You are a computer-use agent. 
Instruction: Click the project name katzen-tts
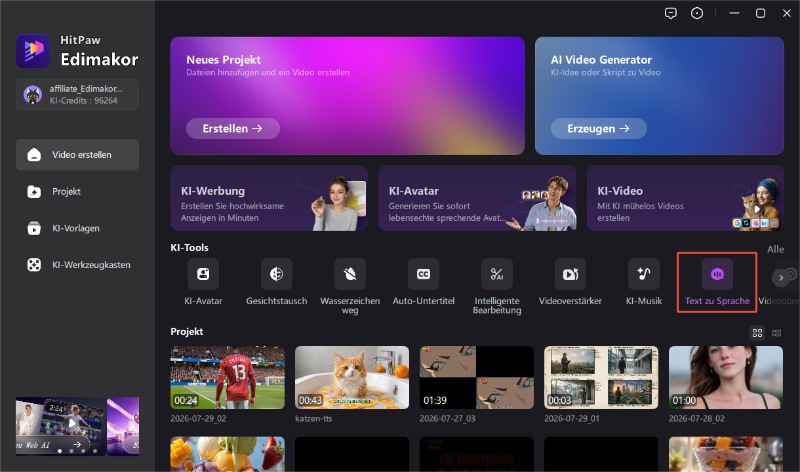pyautogui.click(x=314, y=418)
